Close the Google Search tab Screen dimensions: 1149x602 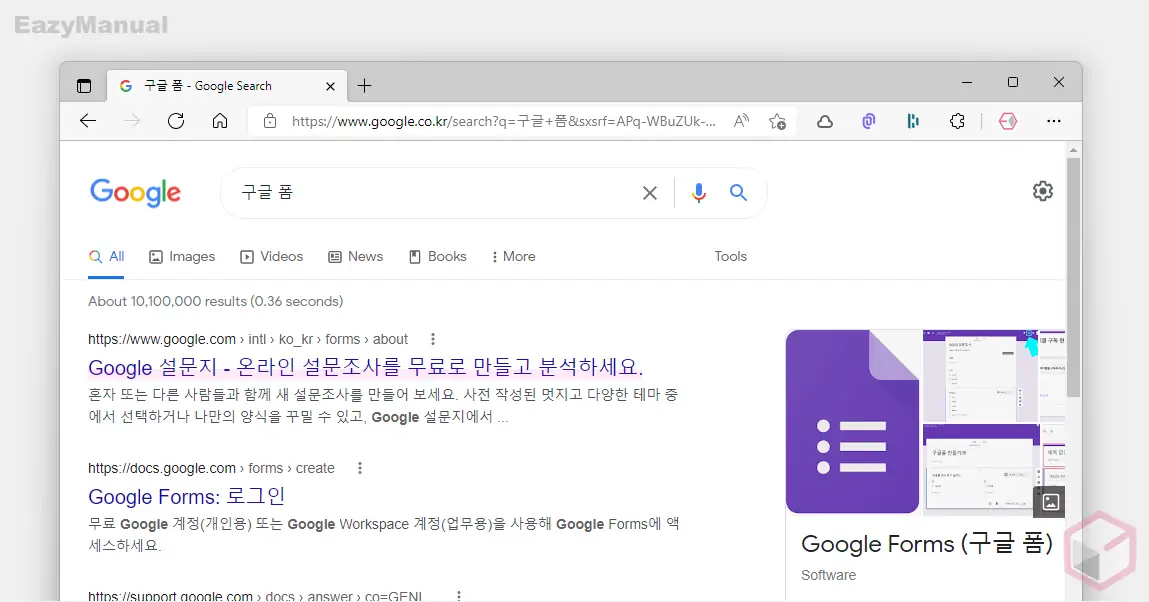click(x=330, y=86)
